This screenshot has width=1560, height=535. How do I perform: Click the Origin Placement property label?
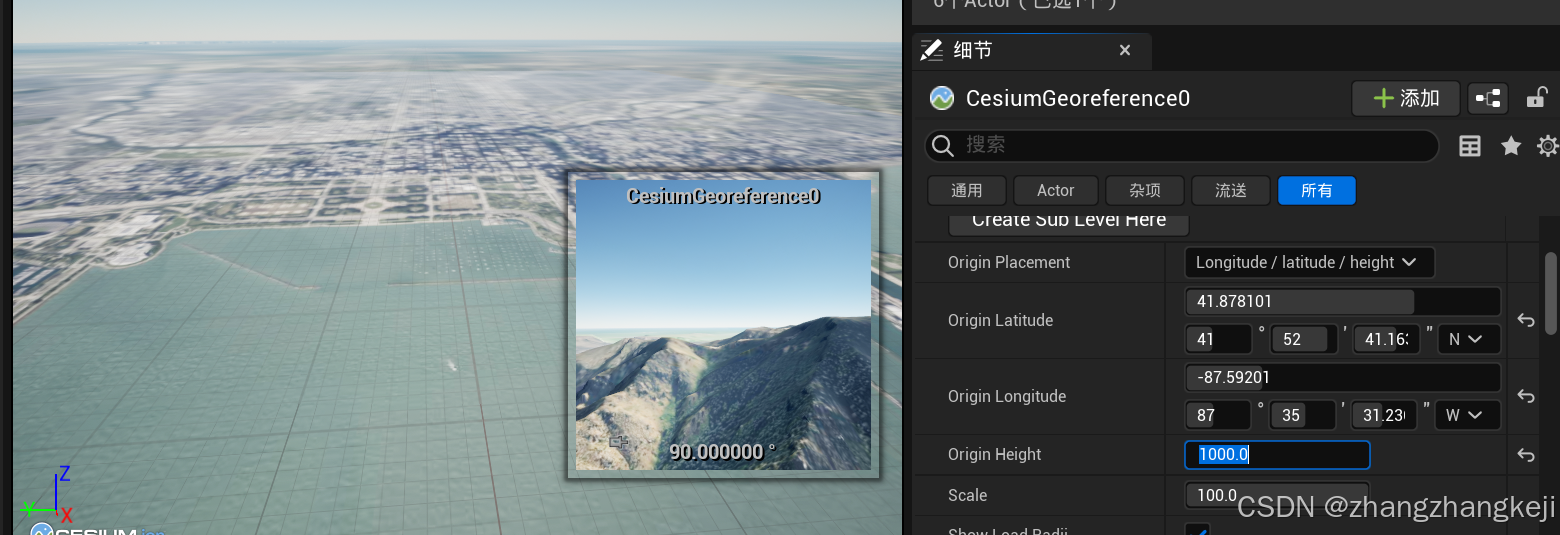(x=1009, y=262)
